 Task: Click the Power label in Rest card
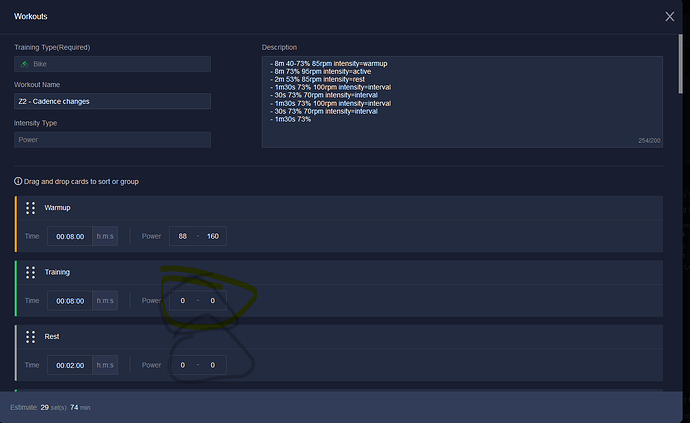coord(151,365)
